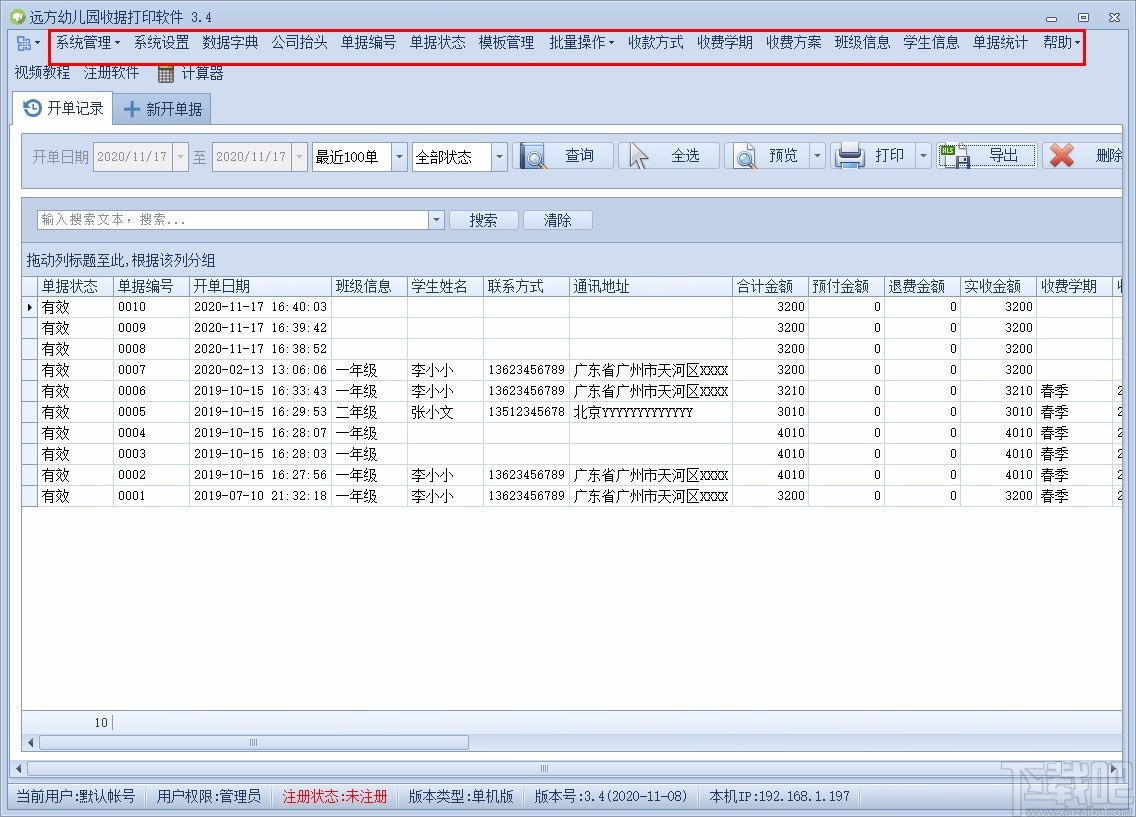Click the 学生姓名 column header

click(x=445, y=286)
